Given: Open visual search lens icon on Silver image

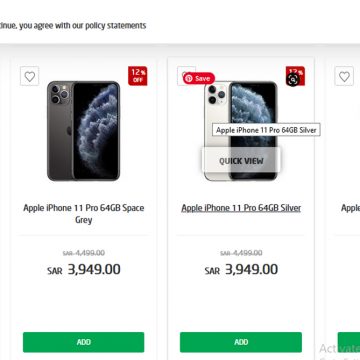Looking at the screenshot, I should [293, 80].
